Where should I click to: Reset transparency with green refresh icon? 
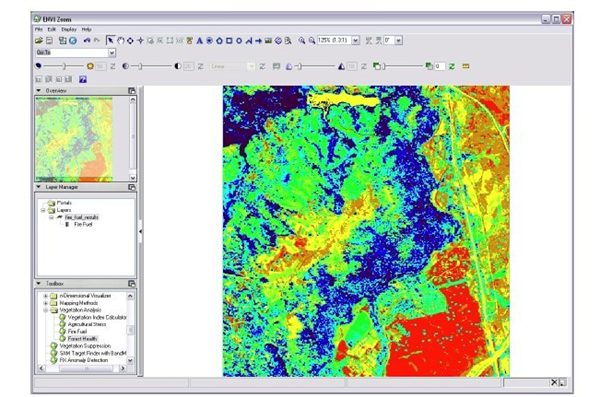(x=452, y=66)
